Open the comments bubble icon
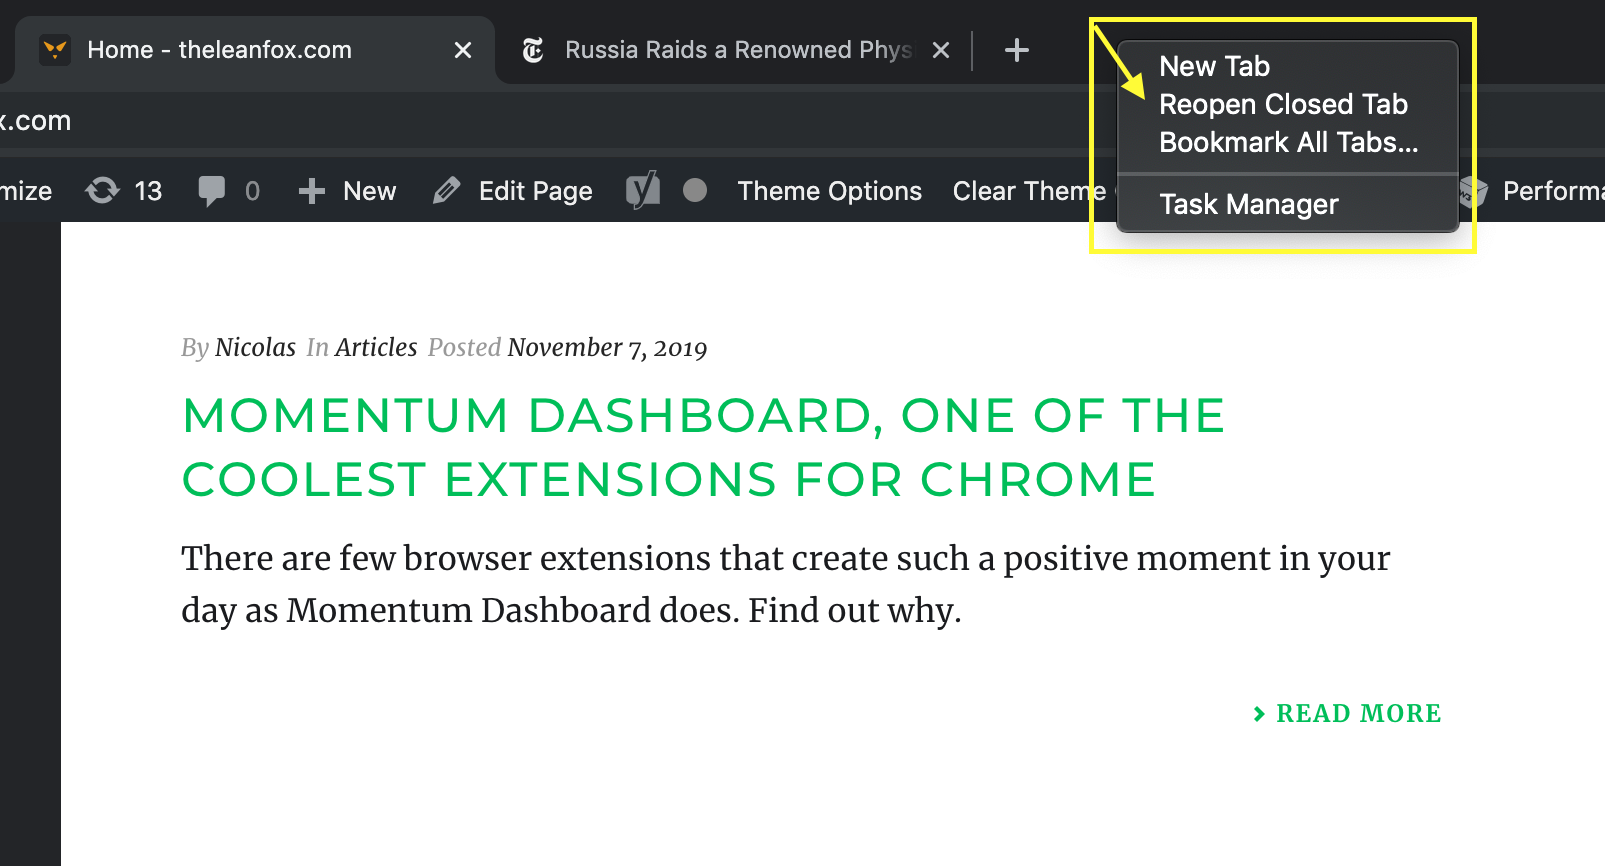 (211, 190)
